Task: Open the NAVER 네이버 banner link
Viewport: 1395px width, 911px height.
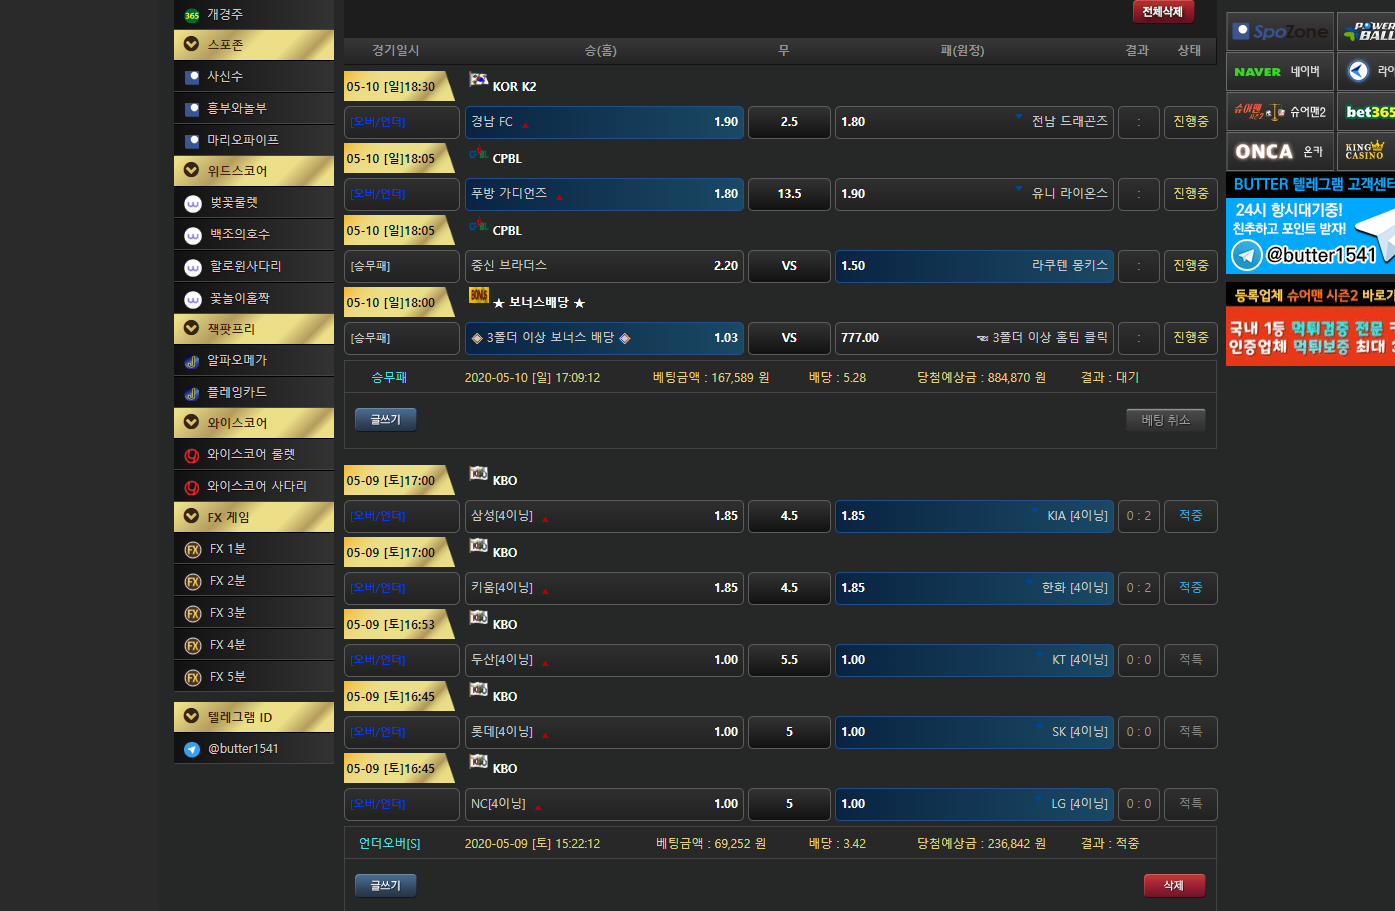Action: point(1279,72)
